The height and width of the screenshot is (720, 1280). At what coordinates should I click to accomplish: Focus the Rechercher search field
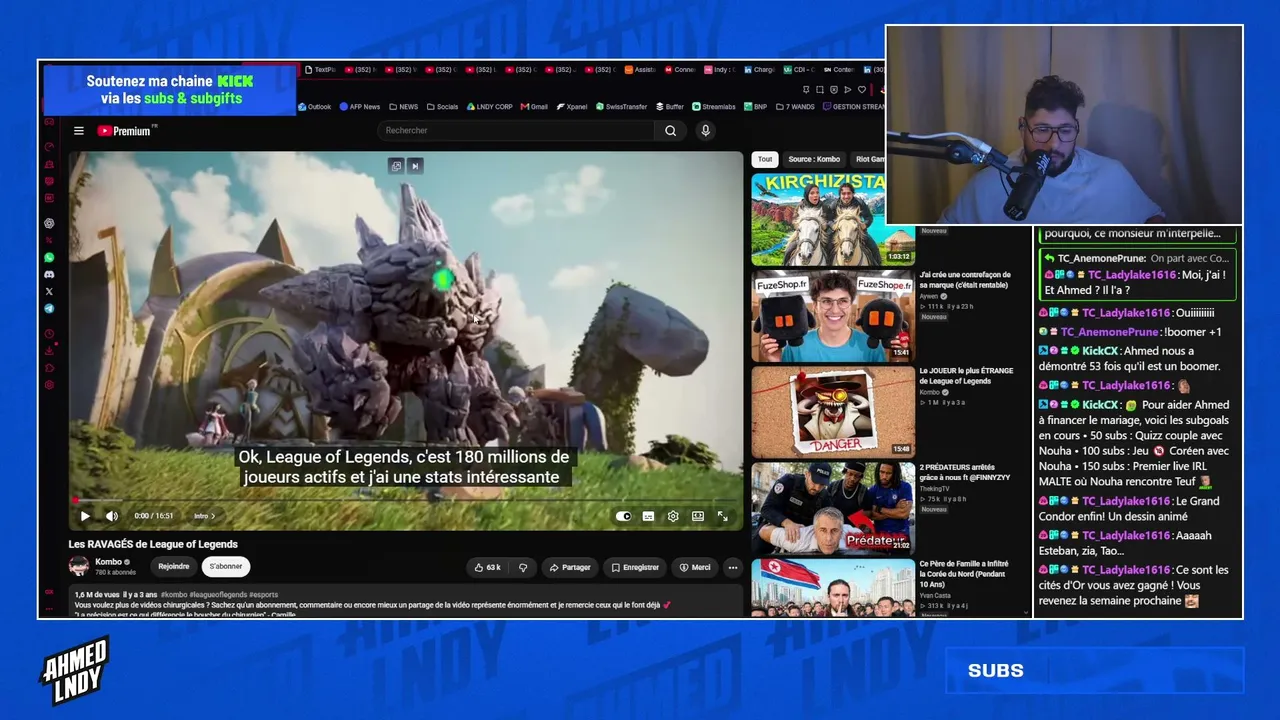[x=516, y=131]
